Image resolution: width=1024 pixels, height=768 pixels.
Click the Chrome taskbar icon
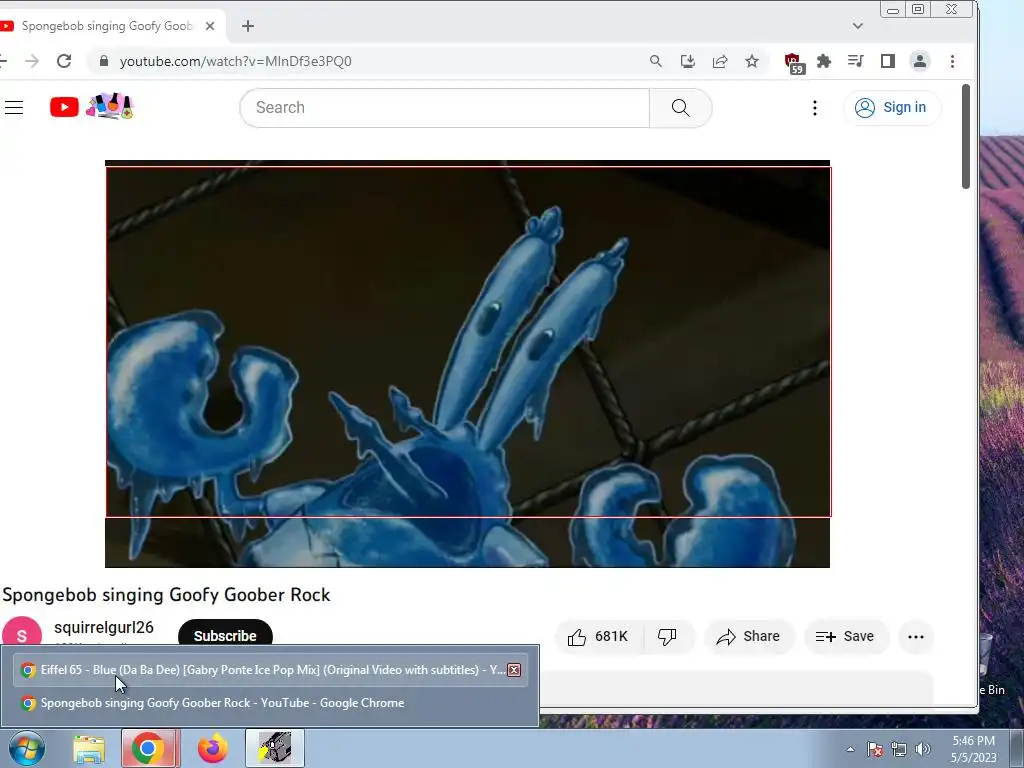click(148, 748)
